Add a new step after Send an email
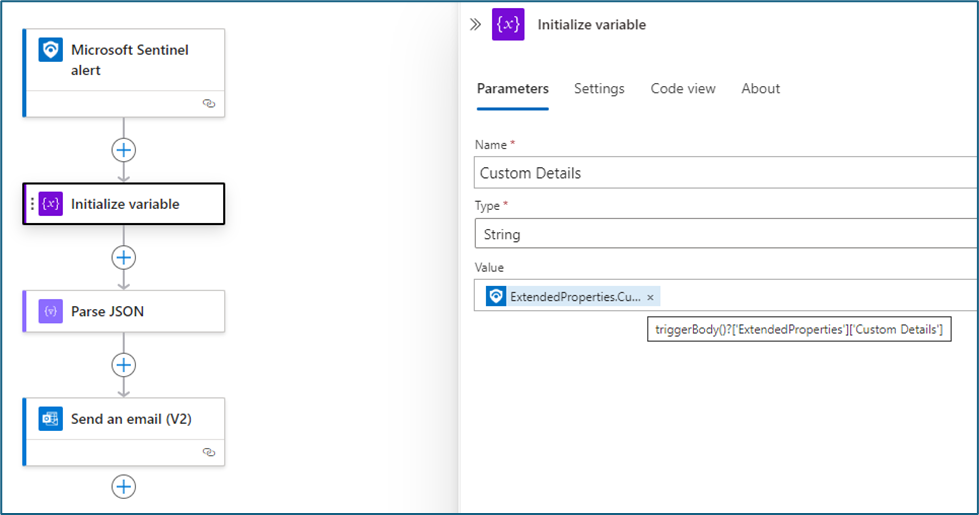Viewport: 979px width, 515px height. coord(123,487)
